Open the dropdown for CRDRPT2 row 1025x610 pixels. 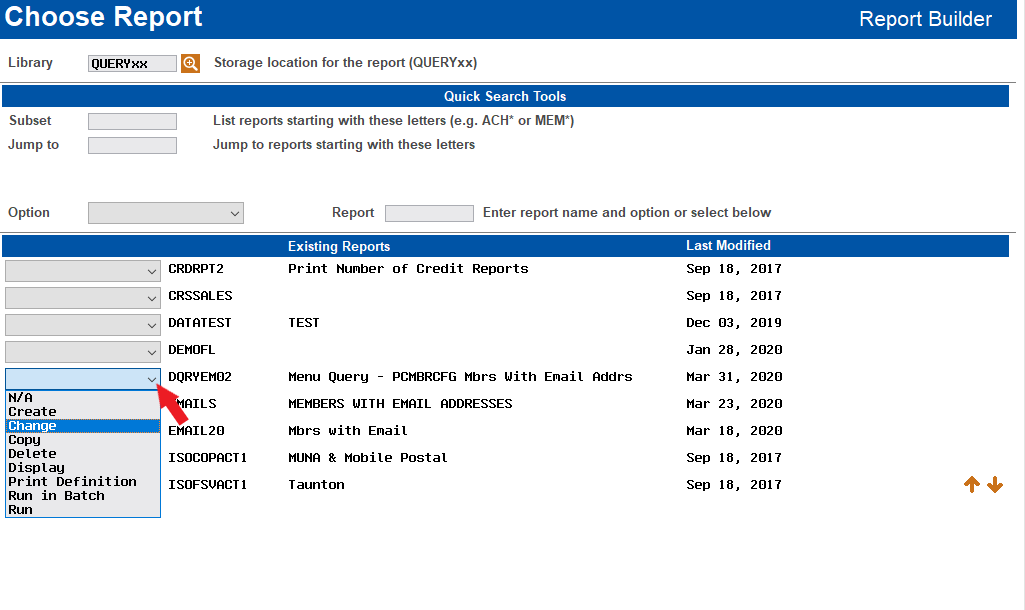[x=83, y=271]
